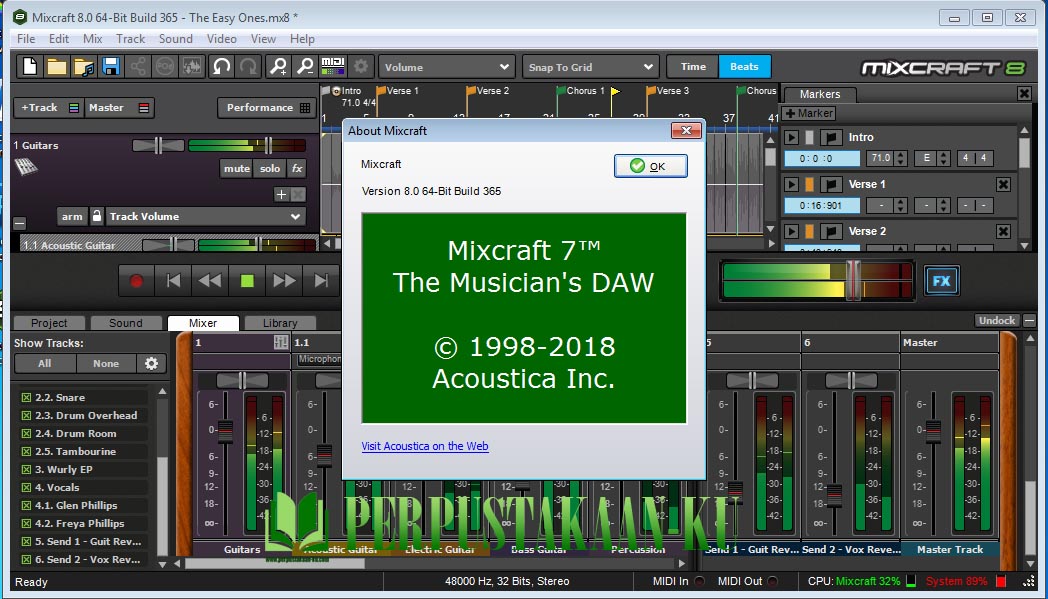This screenshot has height=599, width=1048.
Task: Open project using the yellow folder icon
Action: [57, 66]
